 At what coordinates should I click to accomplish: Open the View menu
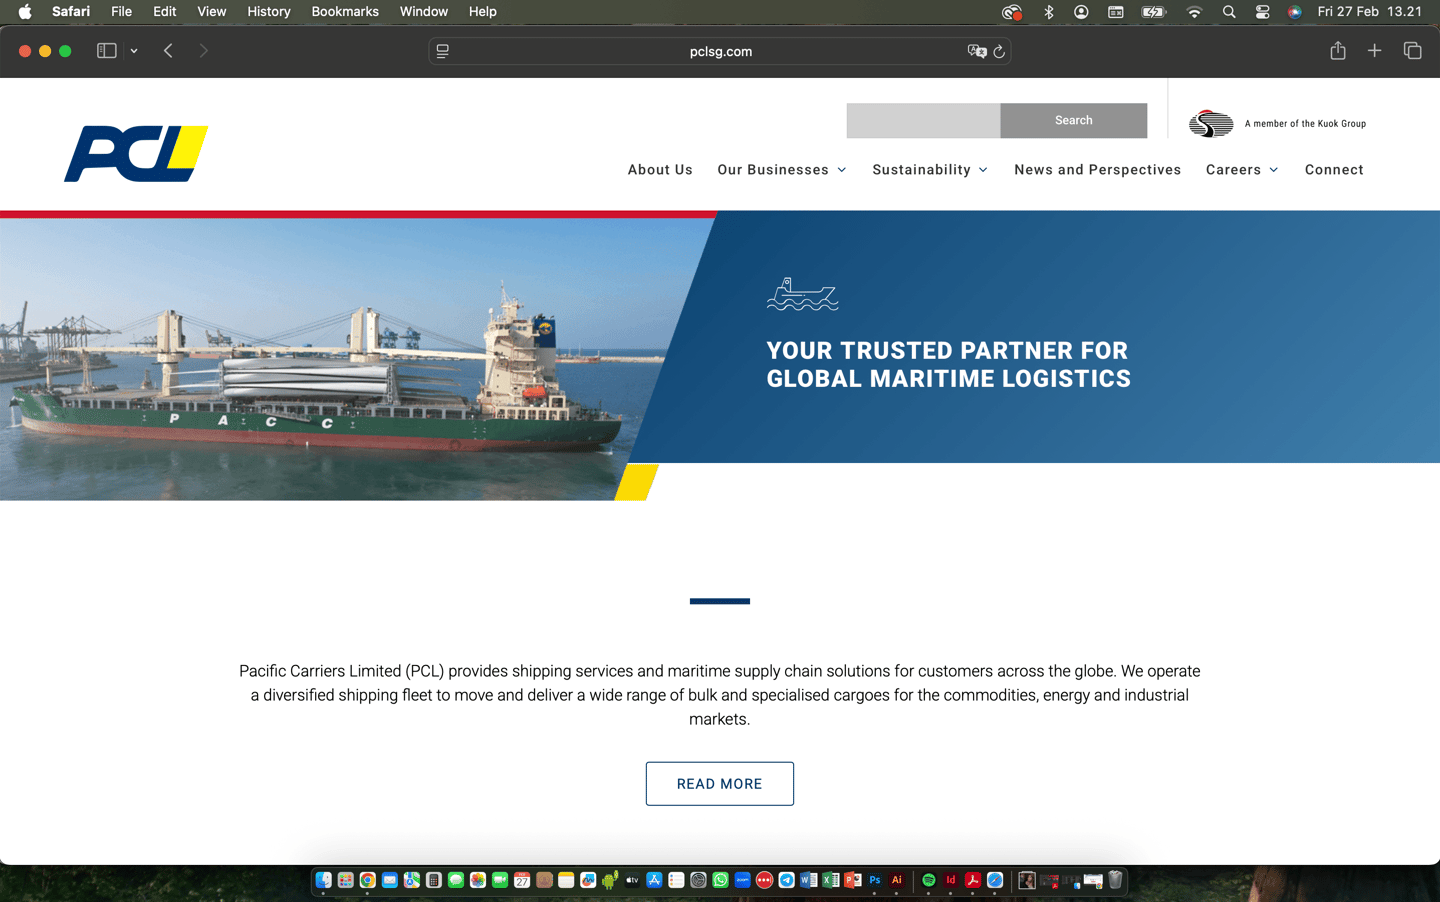click(x=211, y=12)
